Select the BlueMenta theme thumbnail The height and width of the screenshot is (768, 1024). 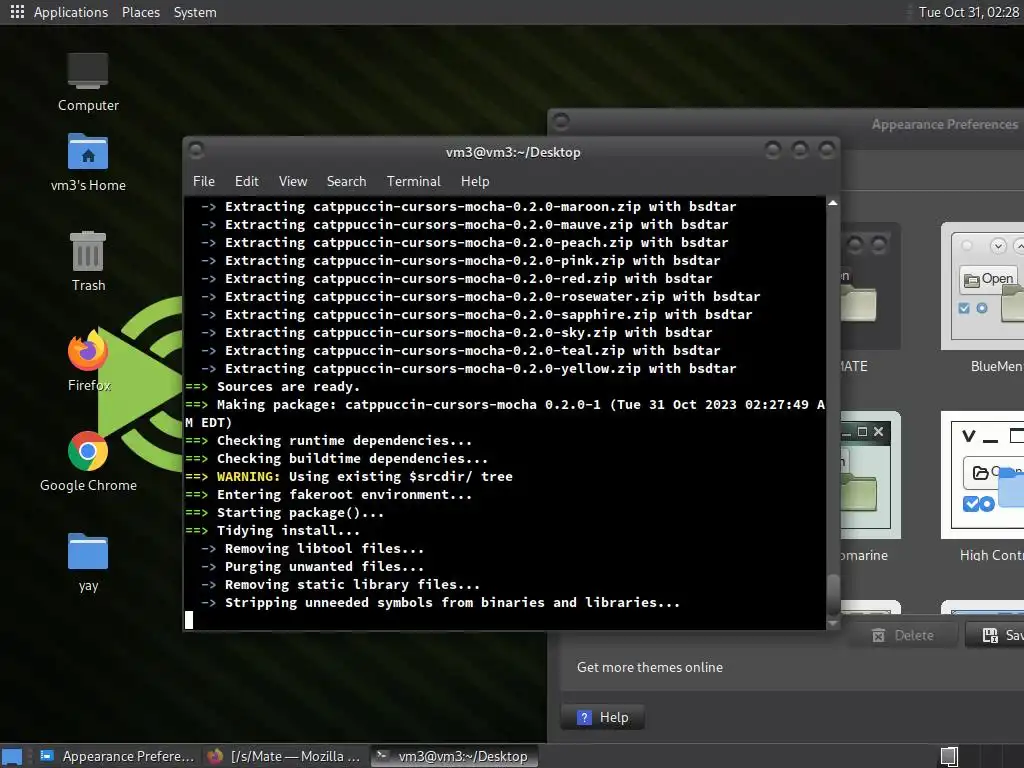click(982, 286)
